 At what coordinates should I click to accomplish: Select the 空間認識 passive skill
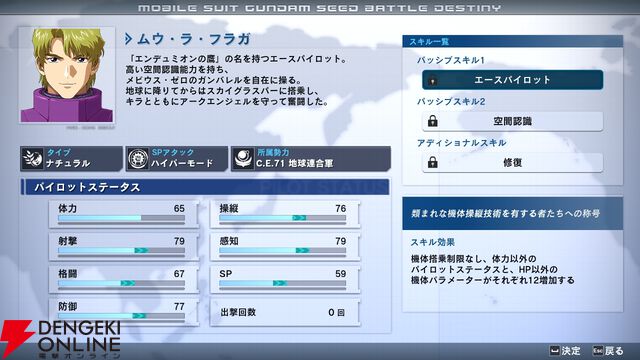512,121
